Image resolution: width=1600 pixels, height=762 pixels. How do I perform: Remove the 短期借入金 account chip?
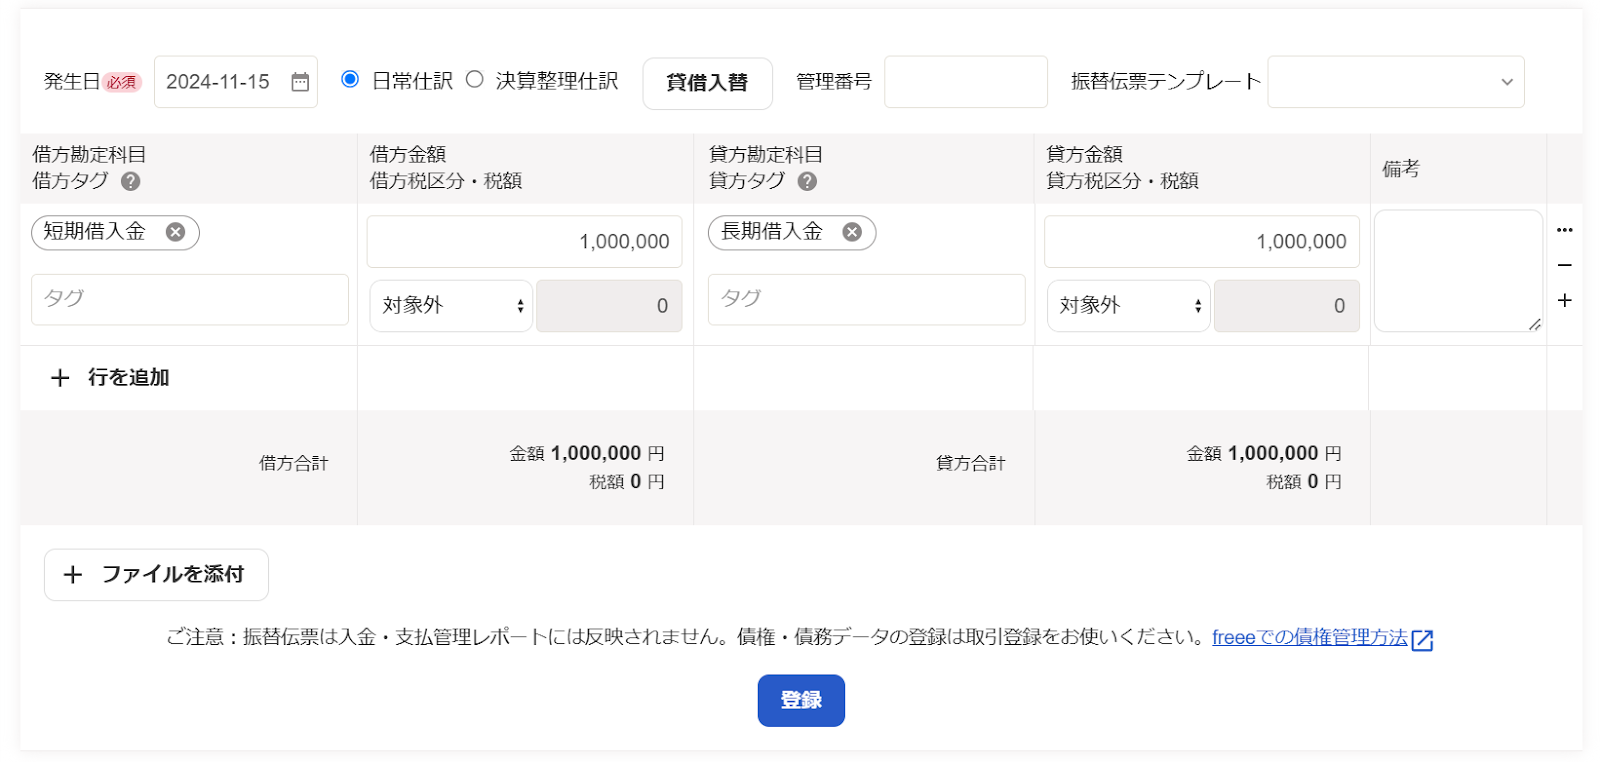pos(175,232)
